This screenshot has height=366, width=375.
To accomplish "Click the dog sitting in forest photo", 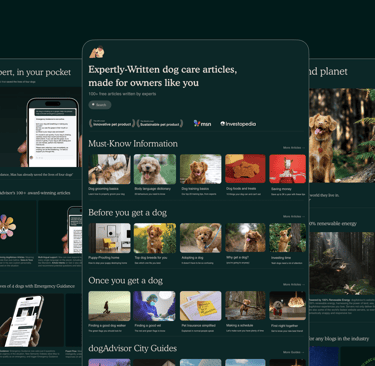I will 342,135.
